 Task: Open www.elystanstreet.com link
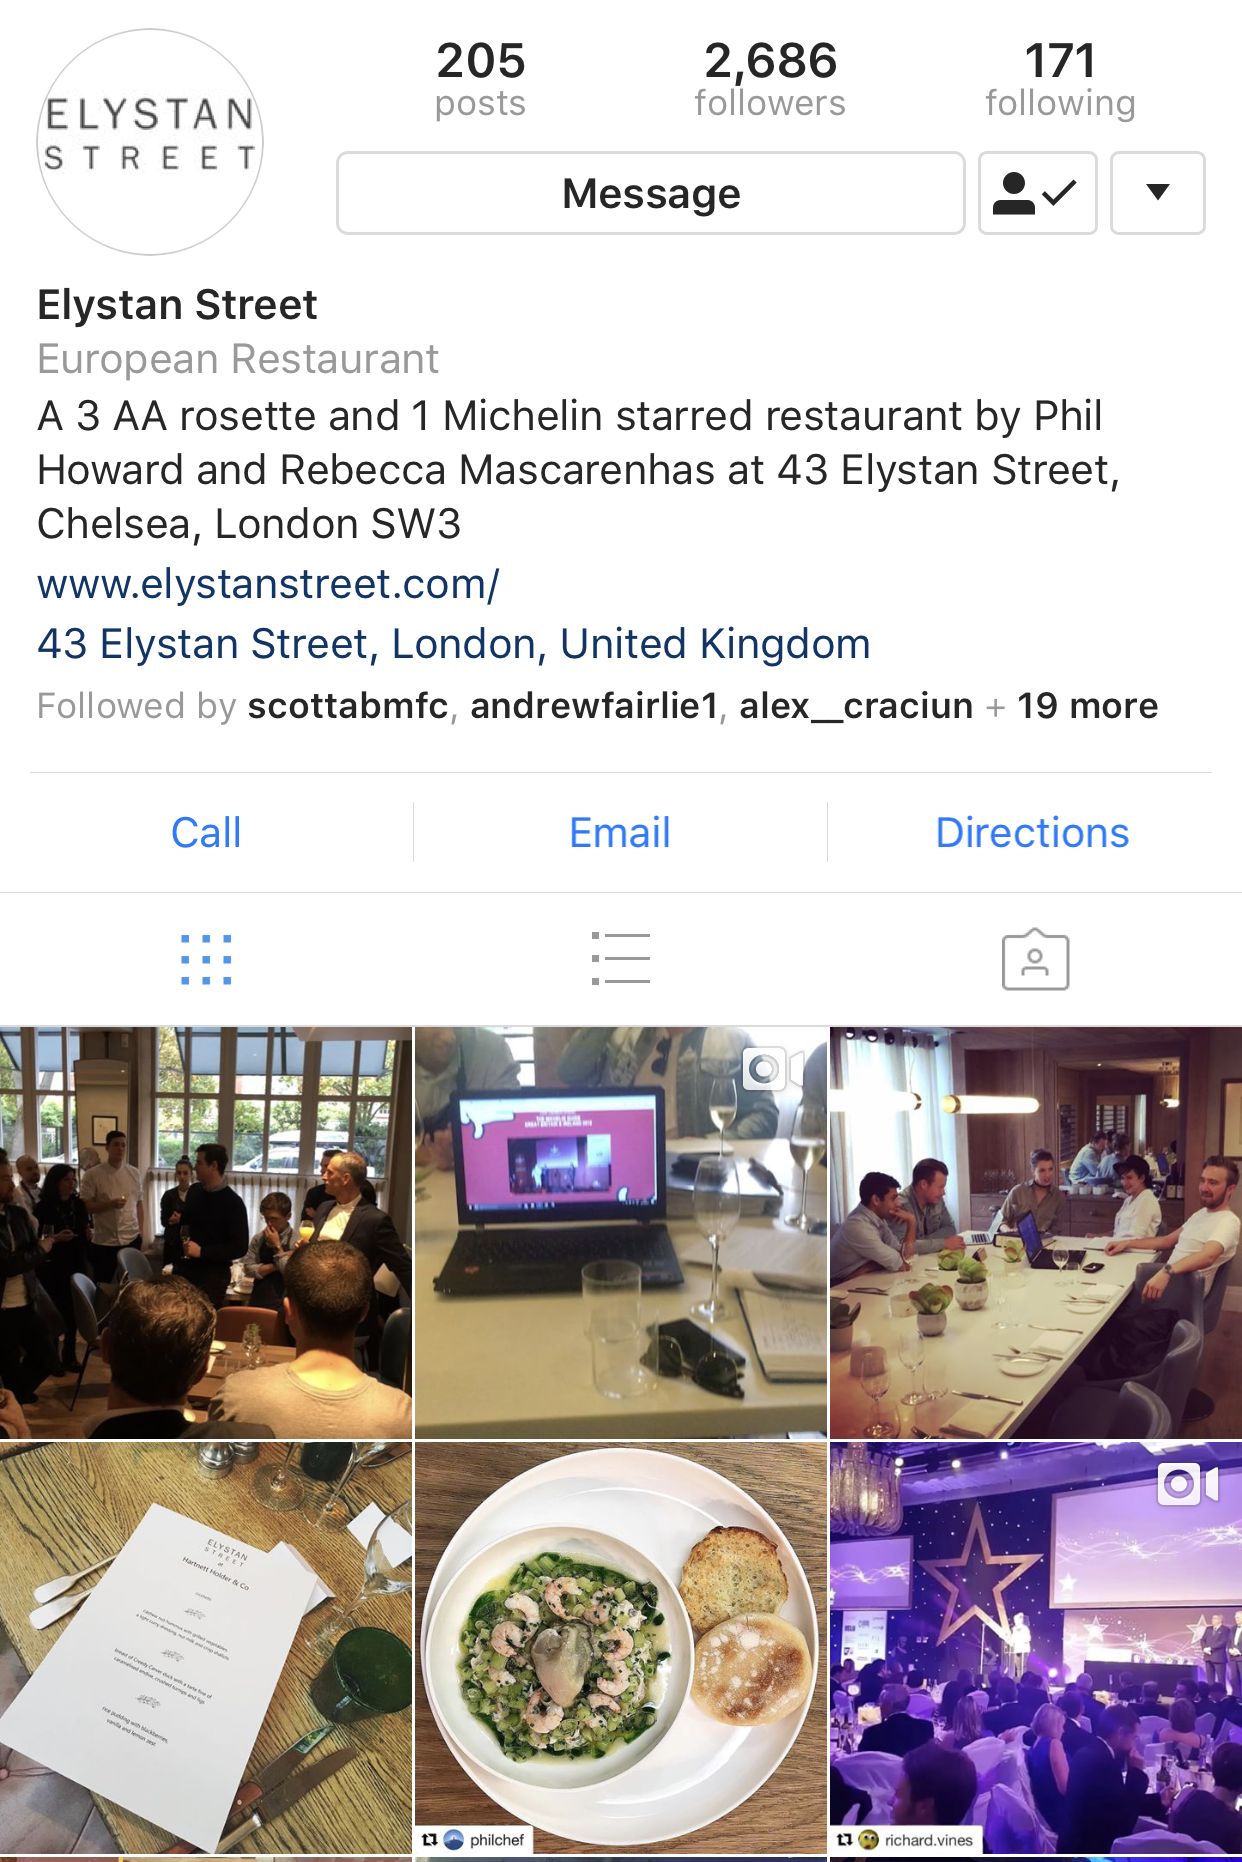[268, 584]
